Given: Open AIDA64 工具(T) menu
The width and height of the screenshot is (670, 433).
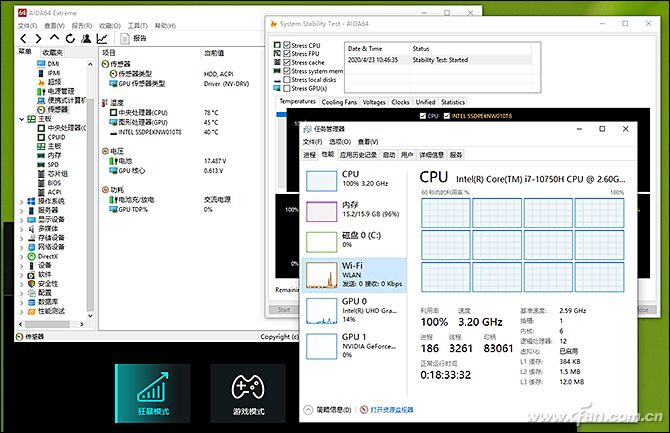Looking at the screenshot, I should 138,26.
